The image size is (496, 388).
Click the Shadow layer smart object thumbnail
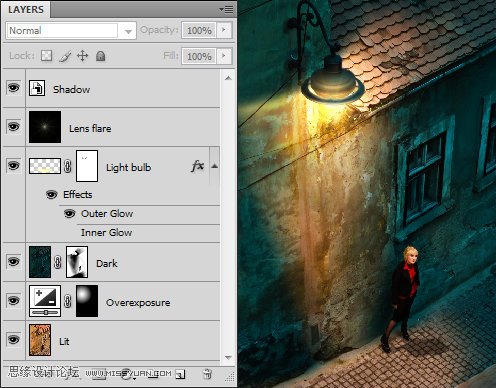37,88
